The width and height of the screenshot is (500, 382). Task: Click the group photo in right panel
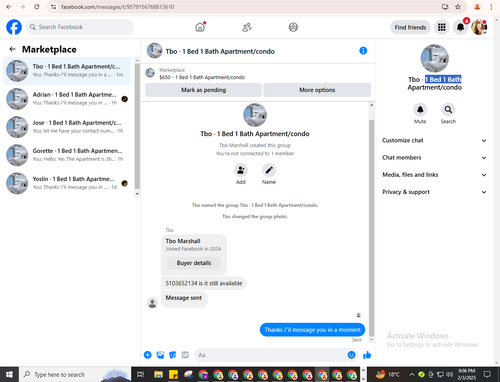434,58
